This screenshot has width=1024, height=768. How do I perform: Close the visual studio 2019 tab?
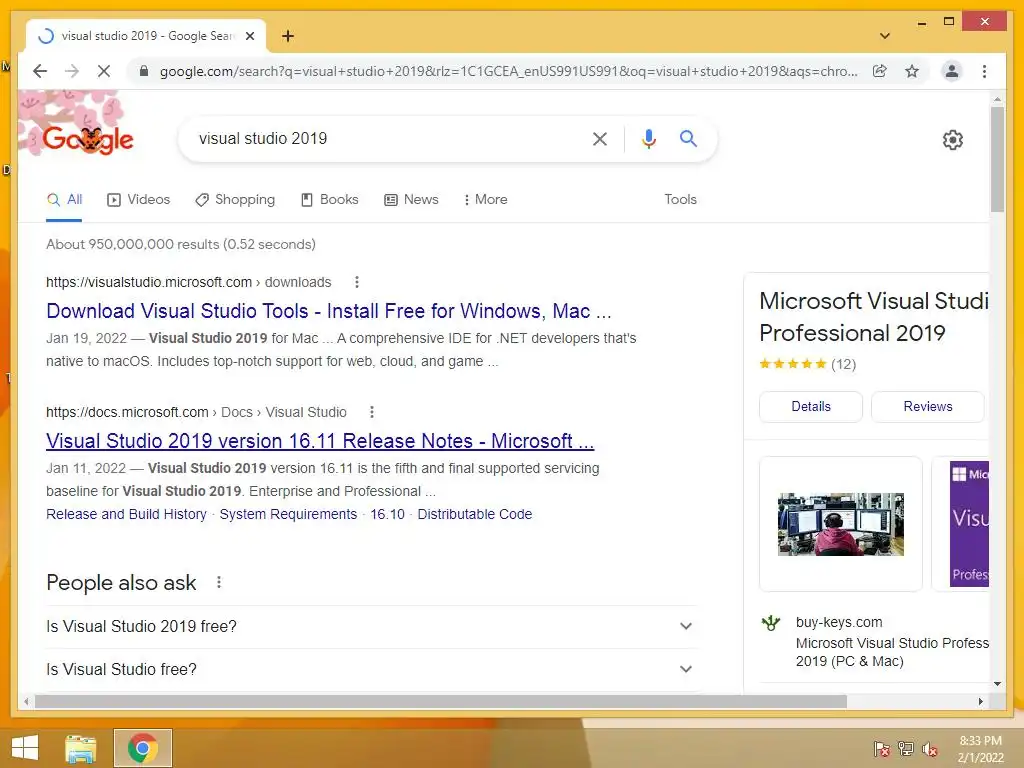coord(250,36)
